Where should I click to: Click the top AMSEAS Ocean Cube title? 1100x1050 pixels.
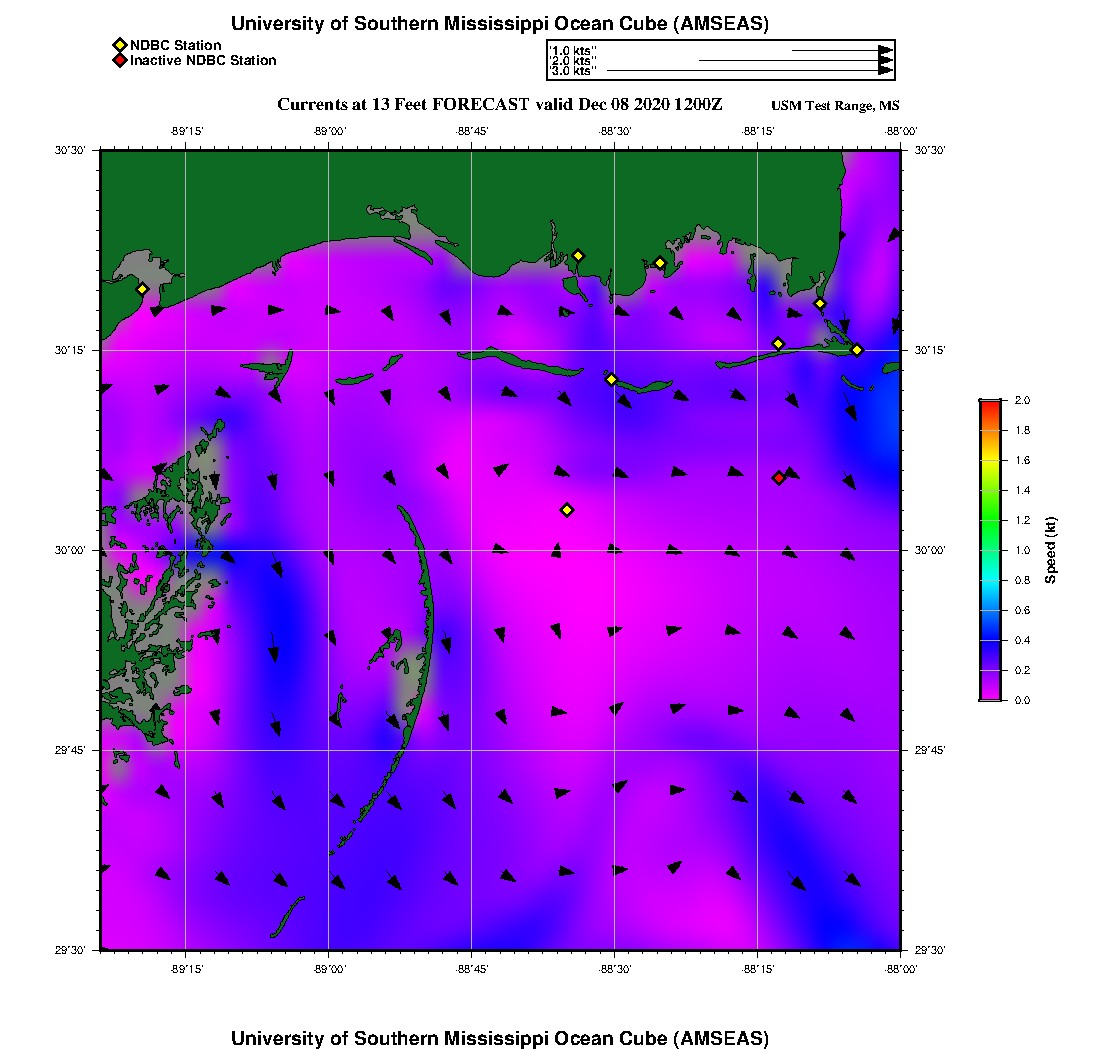(x=500, y=24)
